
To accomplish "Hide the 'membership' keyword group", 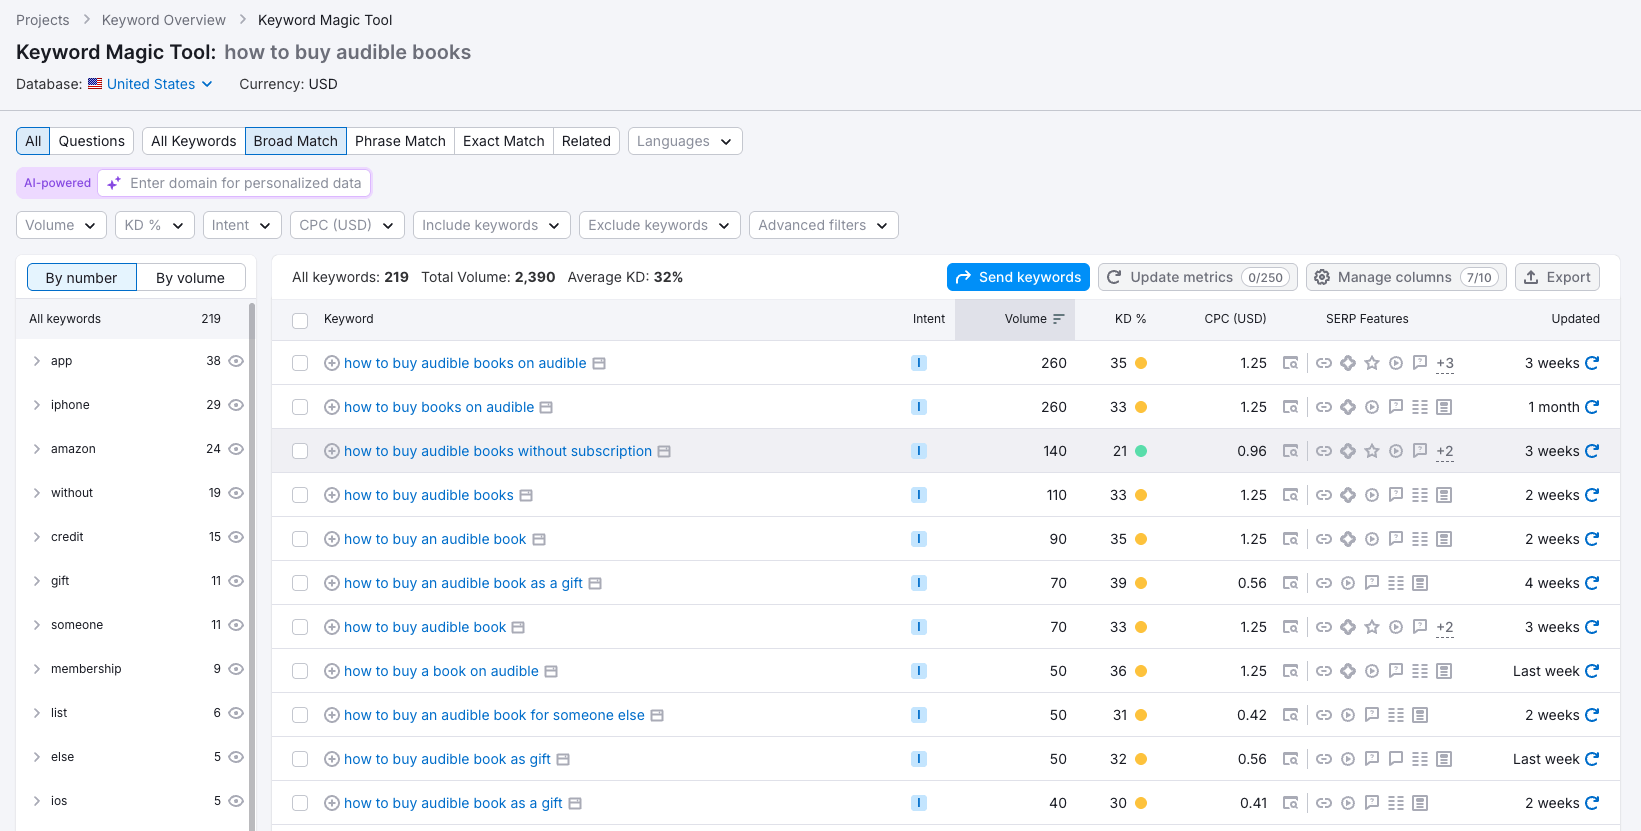I will (x=236, y=669).
